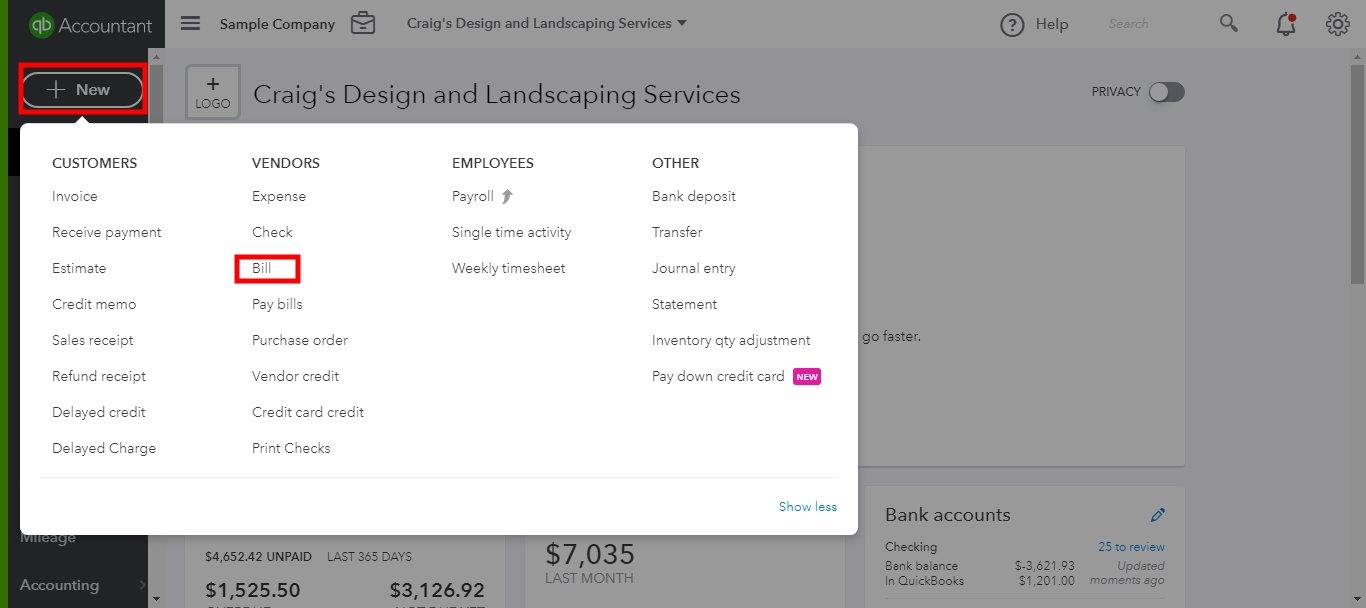Open the navigation hamburger menu
This screenshot has height=608, width=1366.
(190, 22)
